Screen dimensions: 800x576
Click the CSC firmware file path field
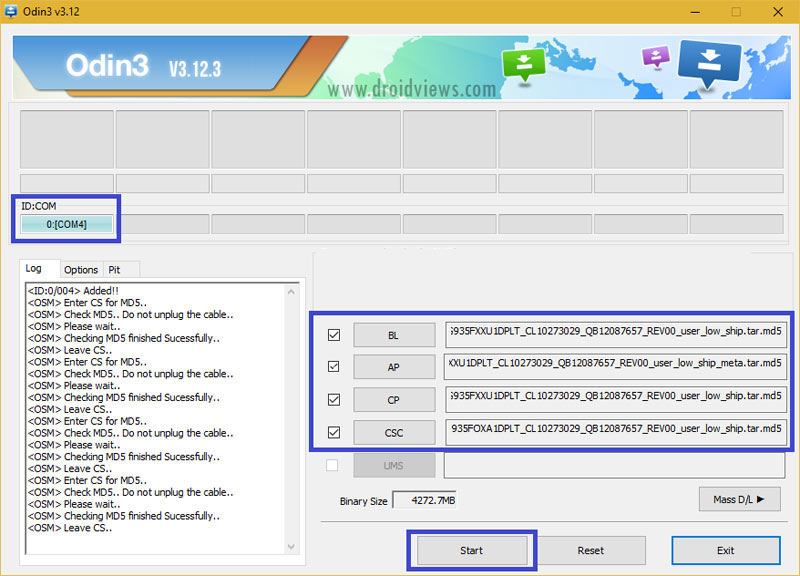pyautogui.click(x=616, y=432)
